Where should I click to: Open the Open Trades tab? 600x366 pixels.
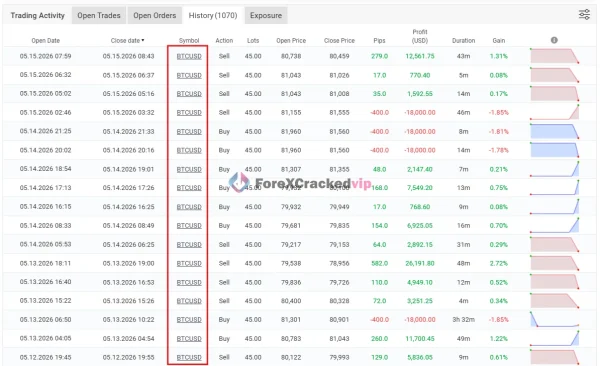point(99,15)
